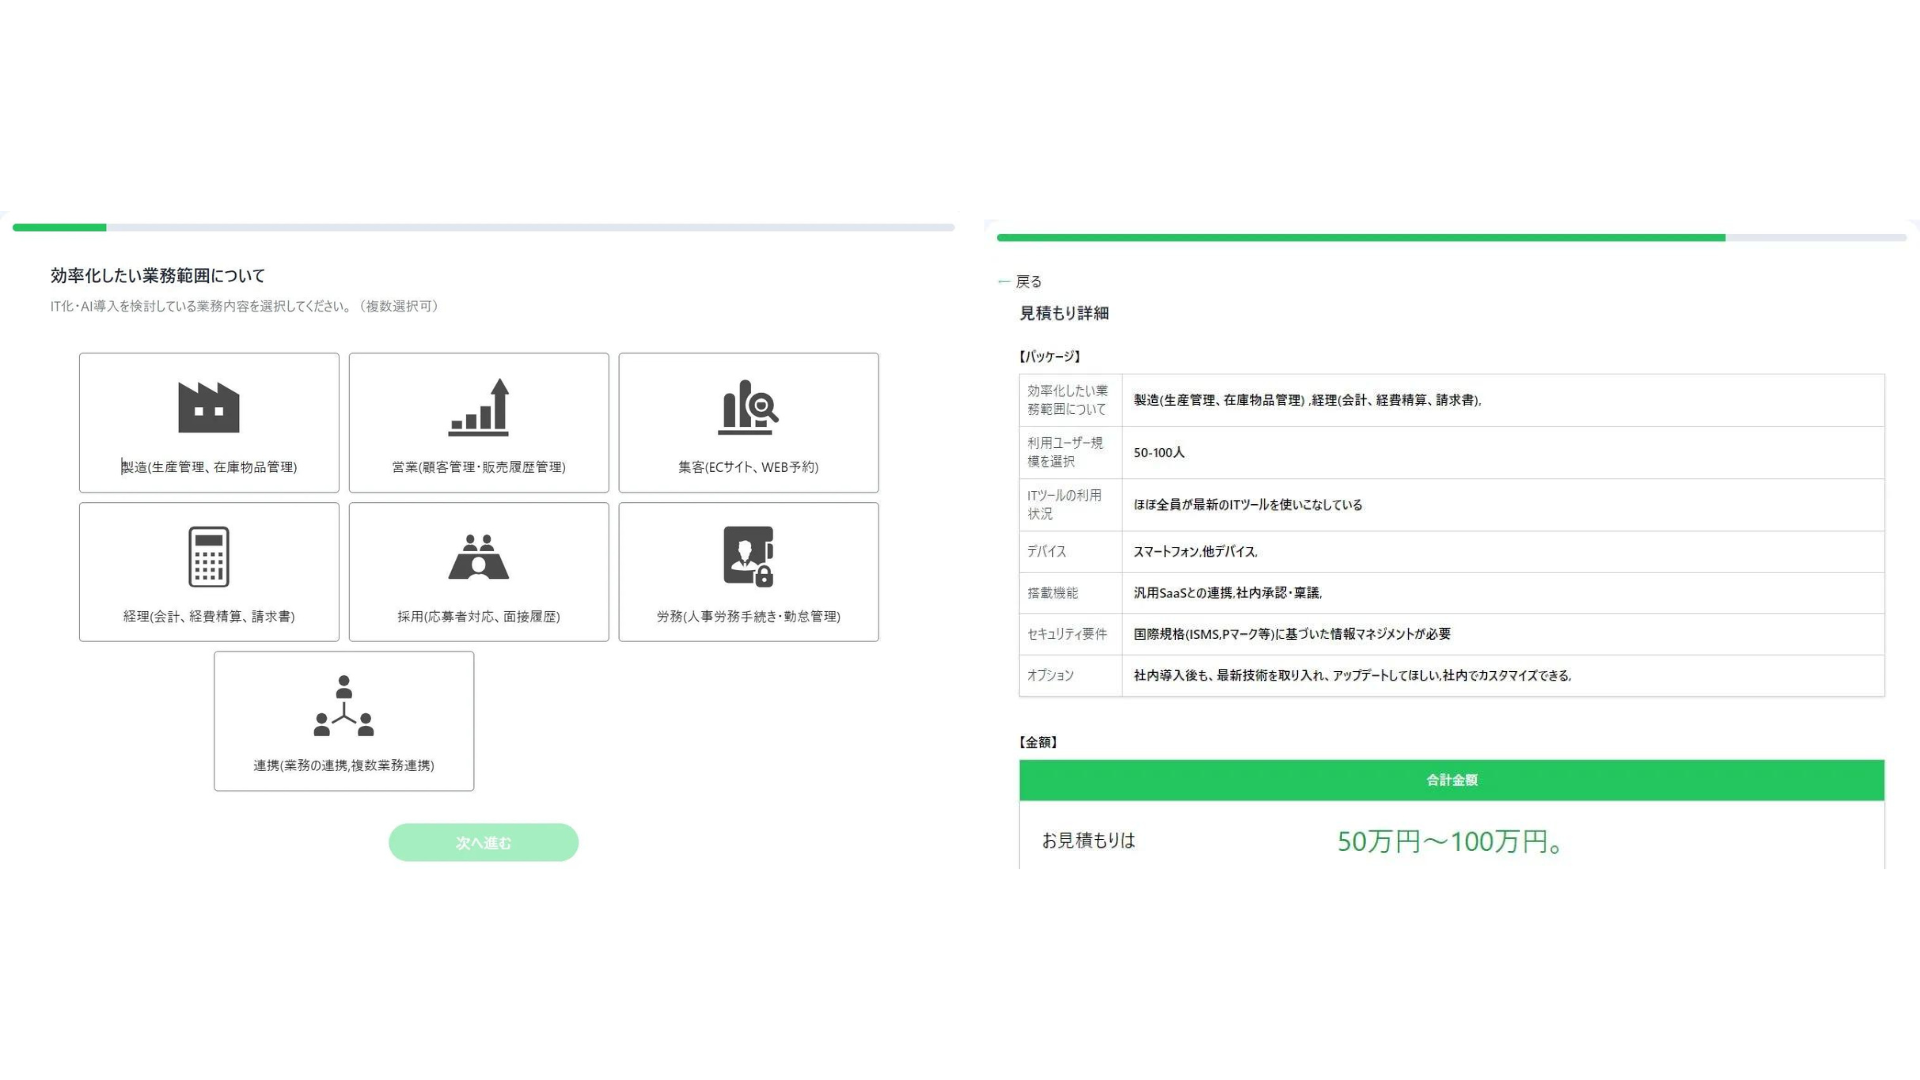The width and height of the screenshot is (1920, 1080).
Task: Toggle the 集客(ECサイト、WEB予約) option label
Action: 748,467
